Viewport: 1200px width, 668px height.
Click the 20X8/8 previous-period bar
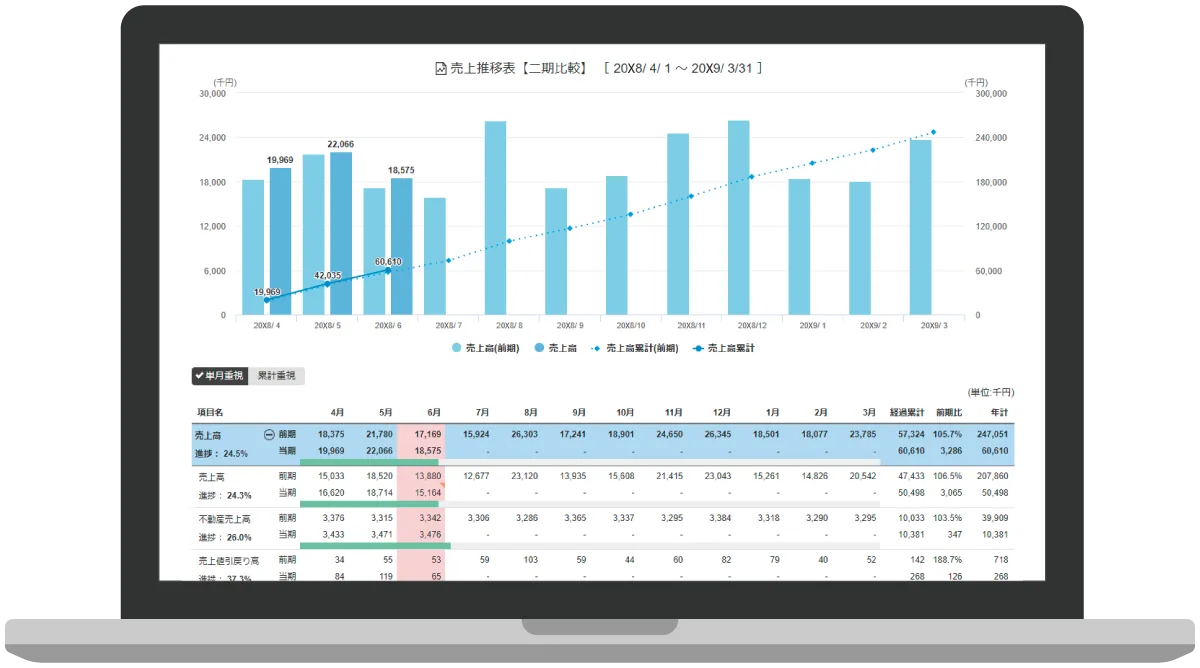[x=495, y=218]
